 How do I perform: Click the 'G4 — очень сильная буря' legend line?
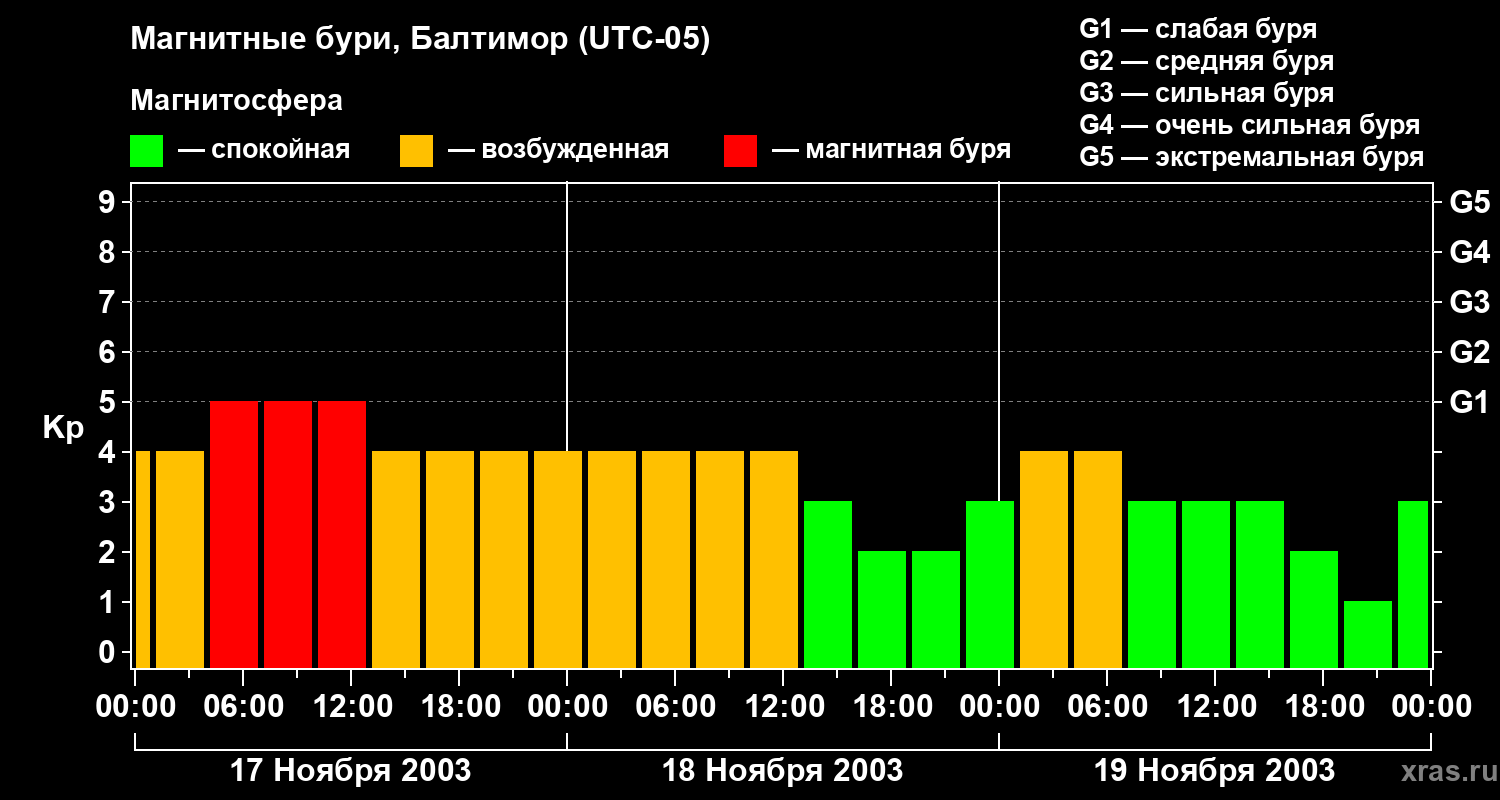[x=1249, y=125]
